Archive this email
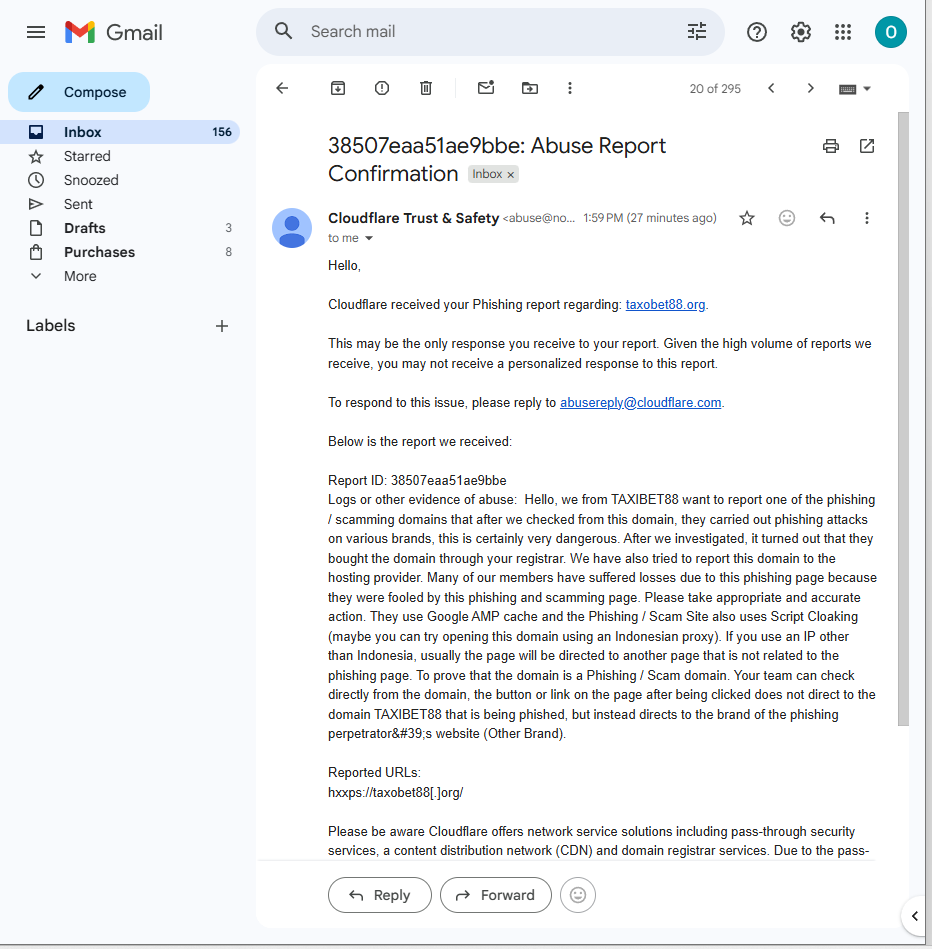 tap(338, 88)
